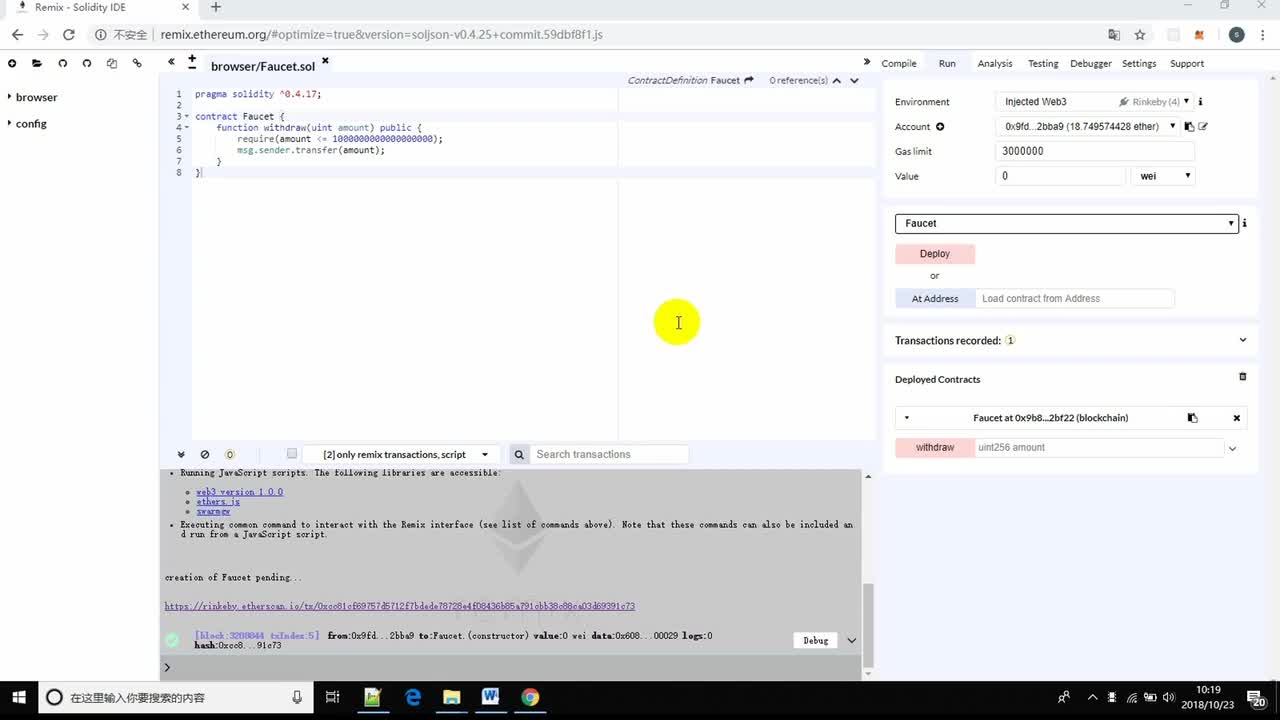1280x720 pixels.
Task: Open the Analysis tab
Action: [x=995, y=63]
